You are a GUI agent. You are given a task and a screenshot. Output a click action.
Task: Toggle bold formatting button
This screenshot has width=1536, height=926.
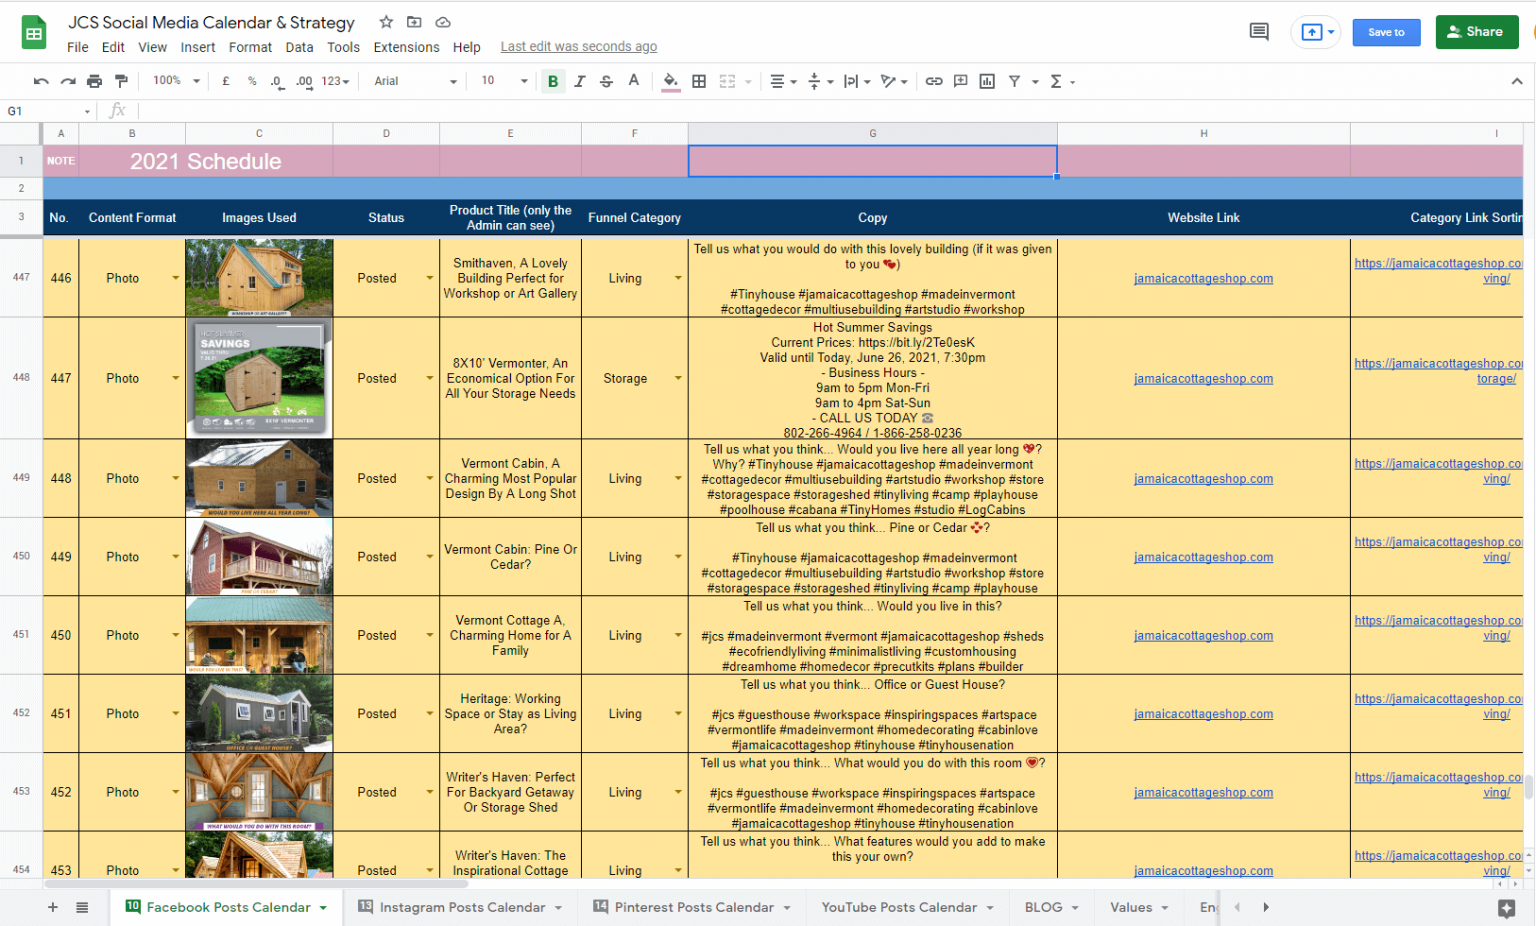[552, 81]
